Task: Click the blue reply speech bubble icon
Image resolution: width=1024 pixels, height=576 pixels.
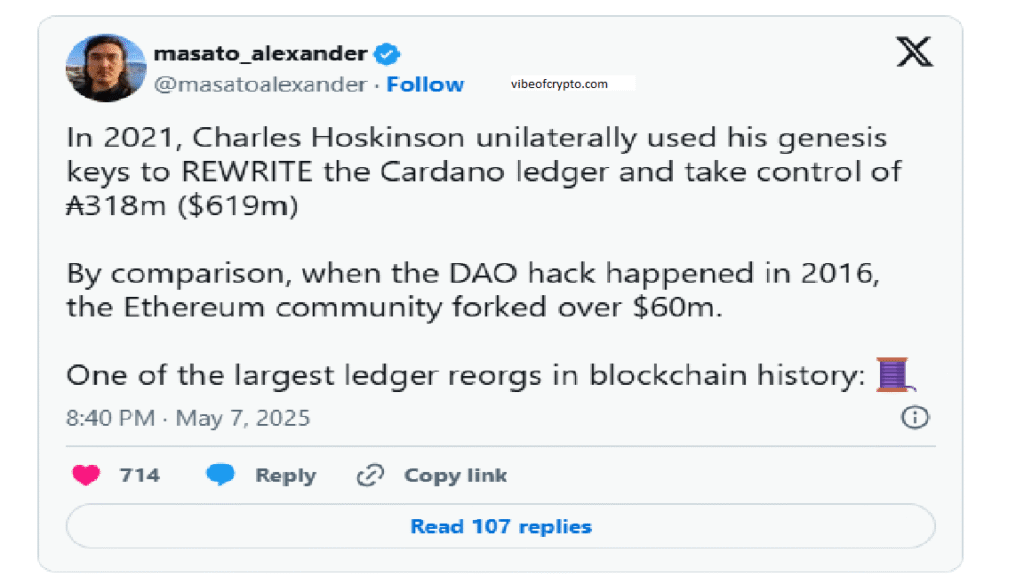Action: point(220,476)
